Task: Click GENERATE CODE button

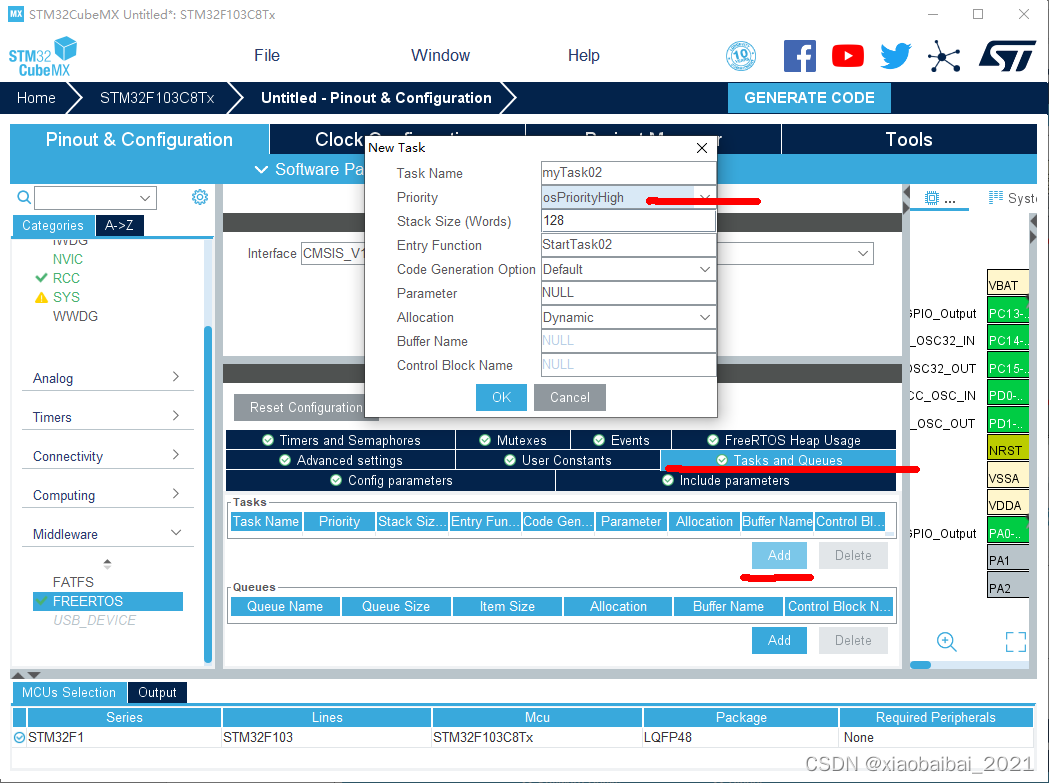Action: (x=809, y=98)
